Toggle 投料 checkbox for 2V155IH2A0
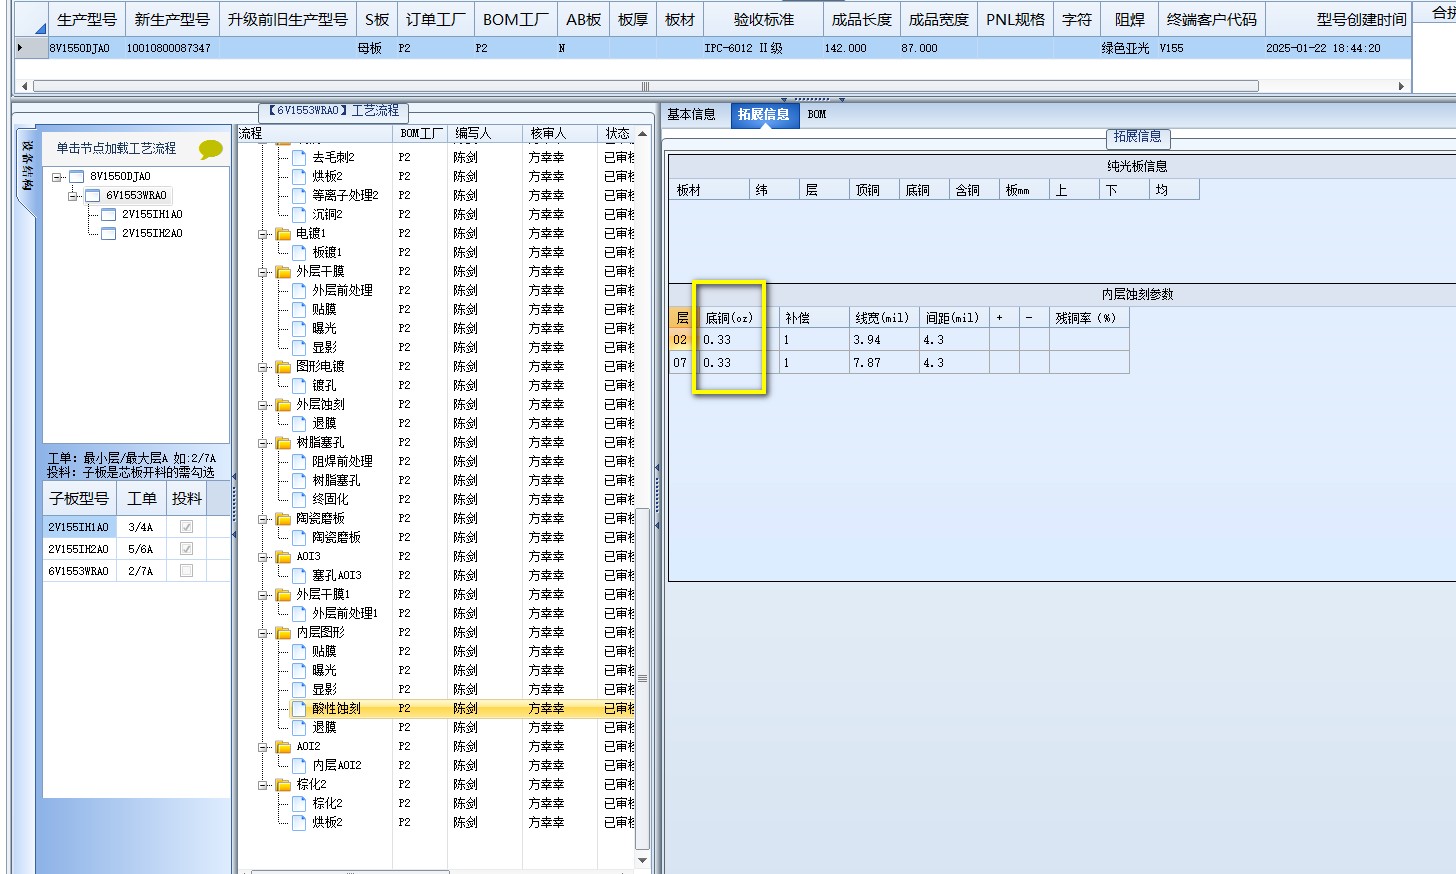 click(186, 549)
